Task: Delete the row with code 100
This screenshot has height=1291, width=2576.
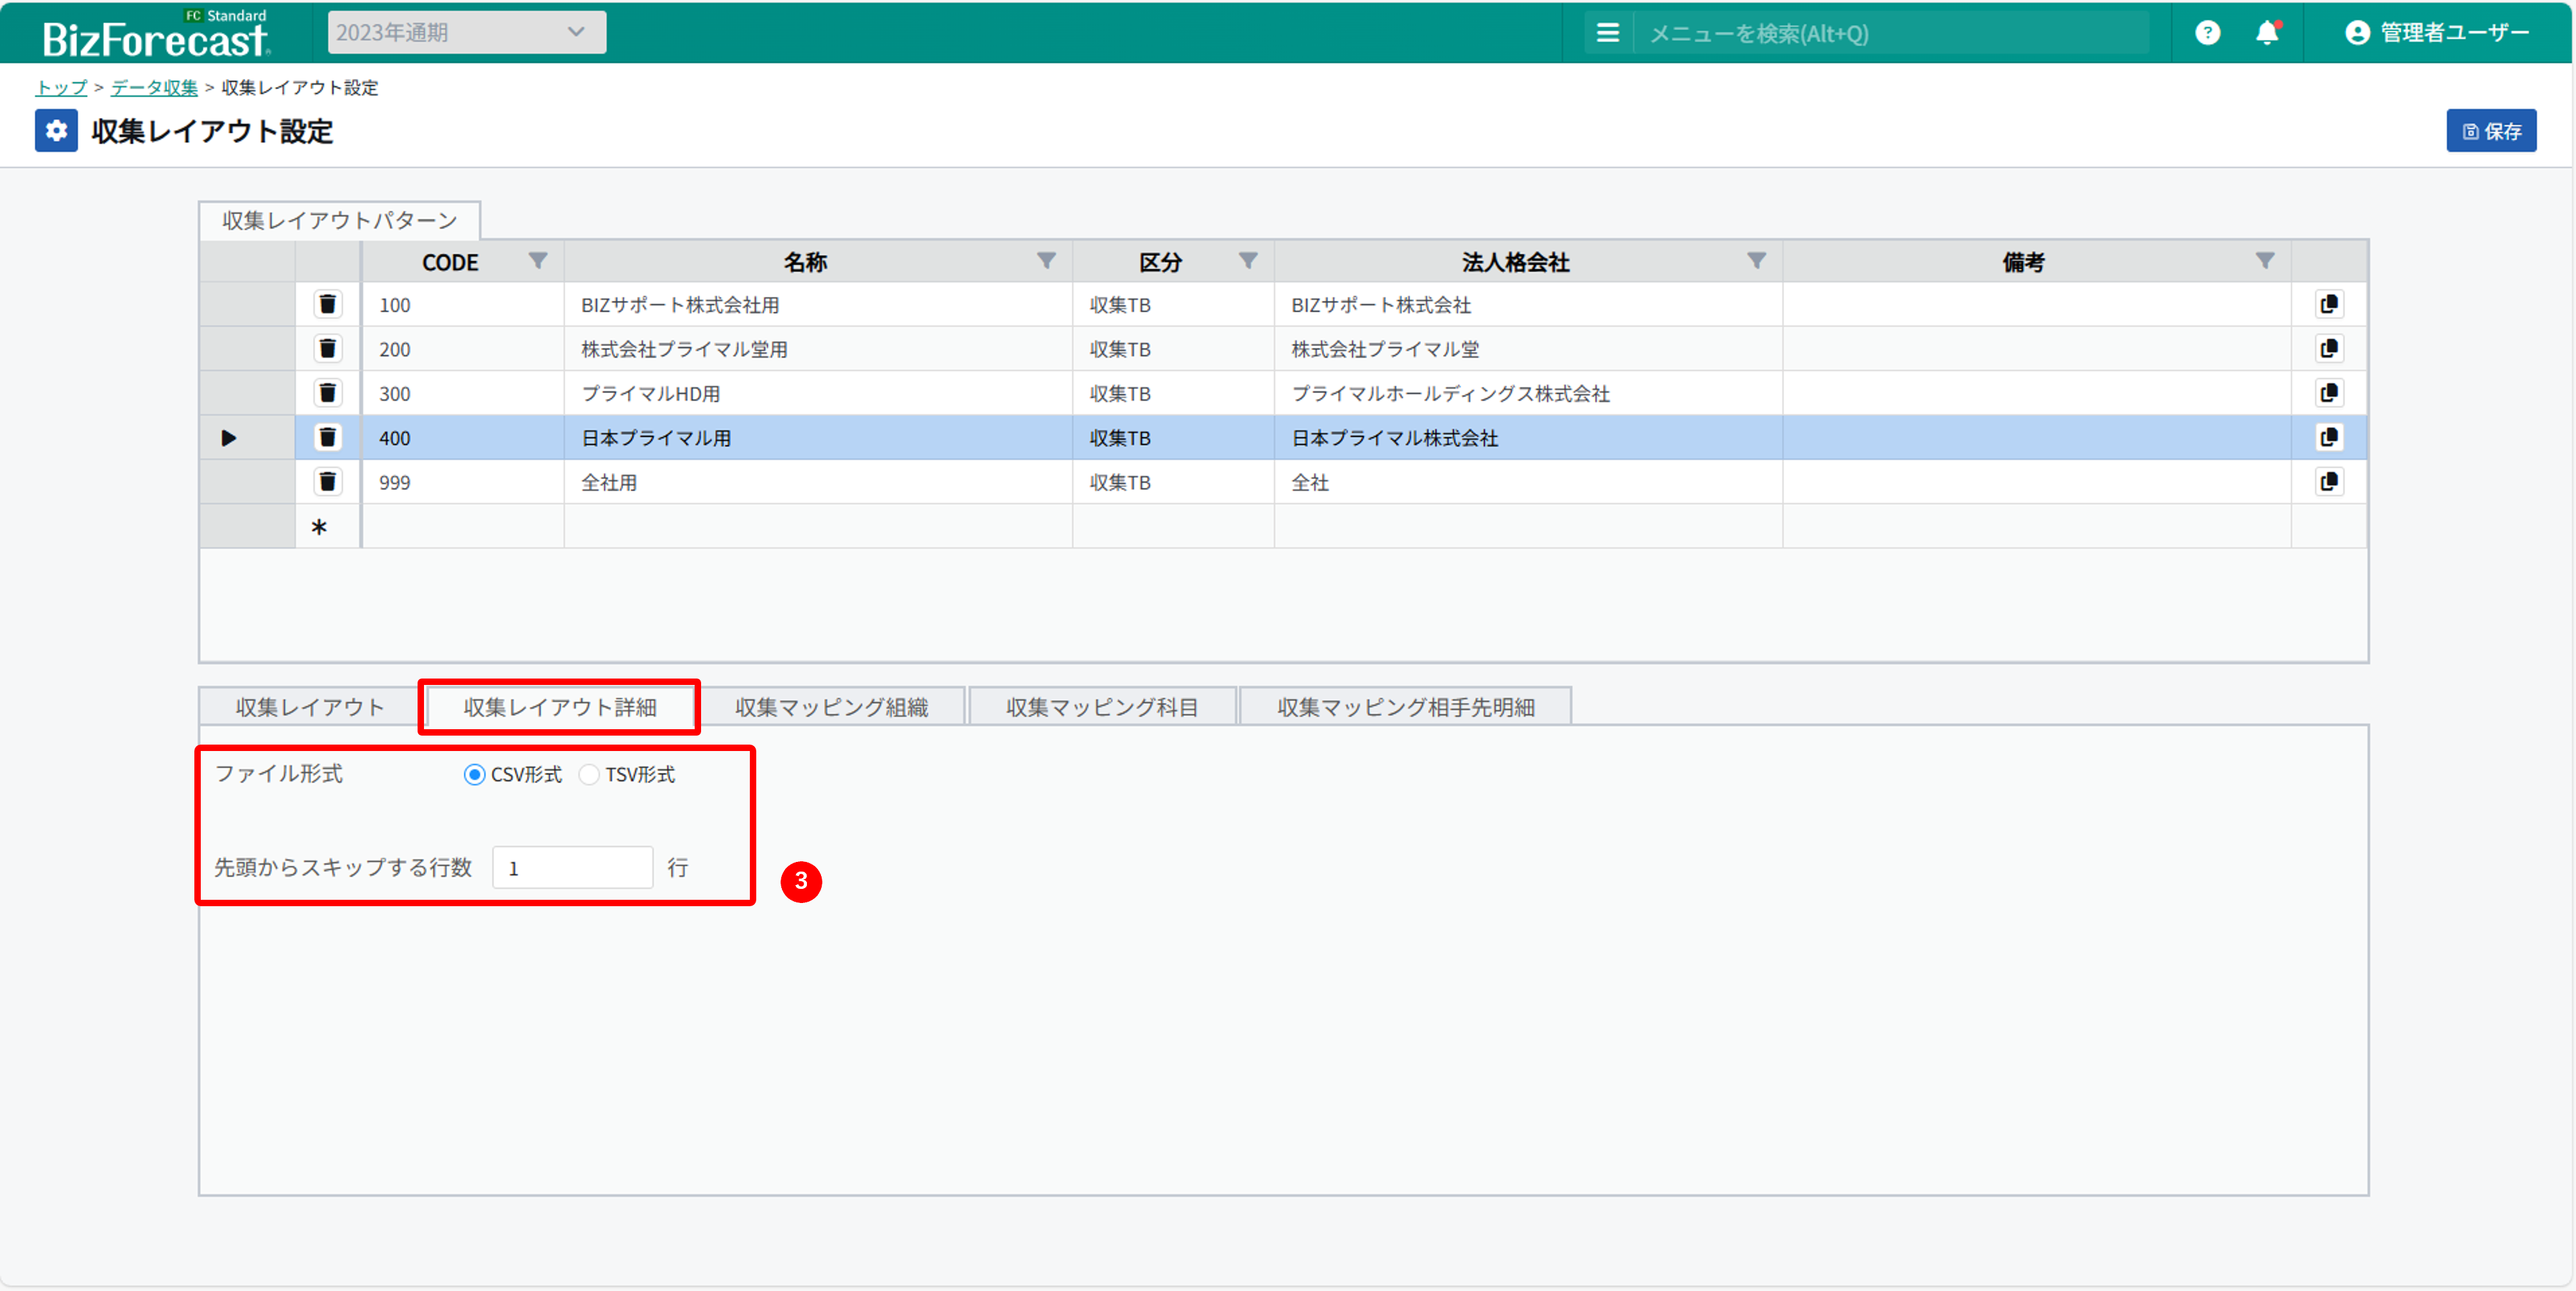Action: (327, 304)
